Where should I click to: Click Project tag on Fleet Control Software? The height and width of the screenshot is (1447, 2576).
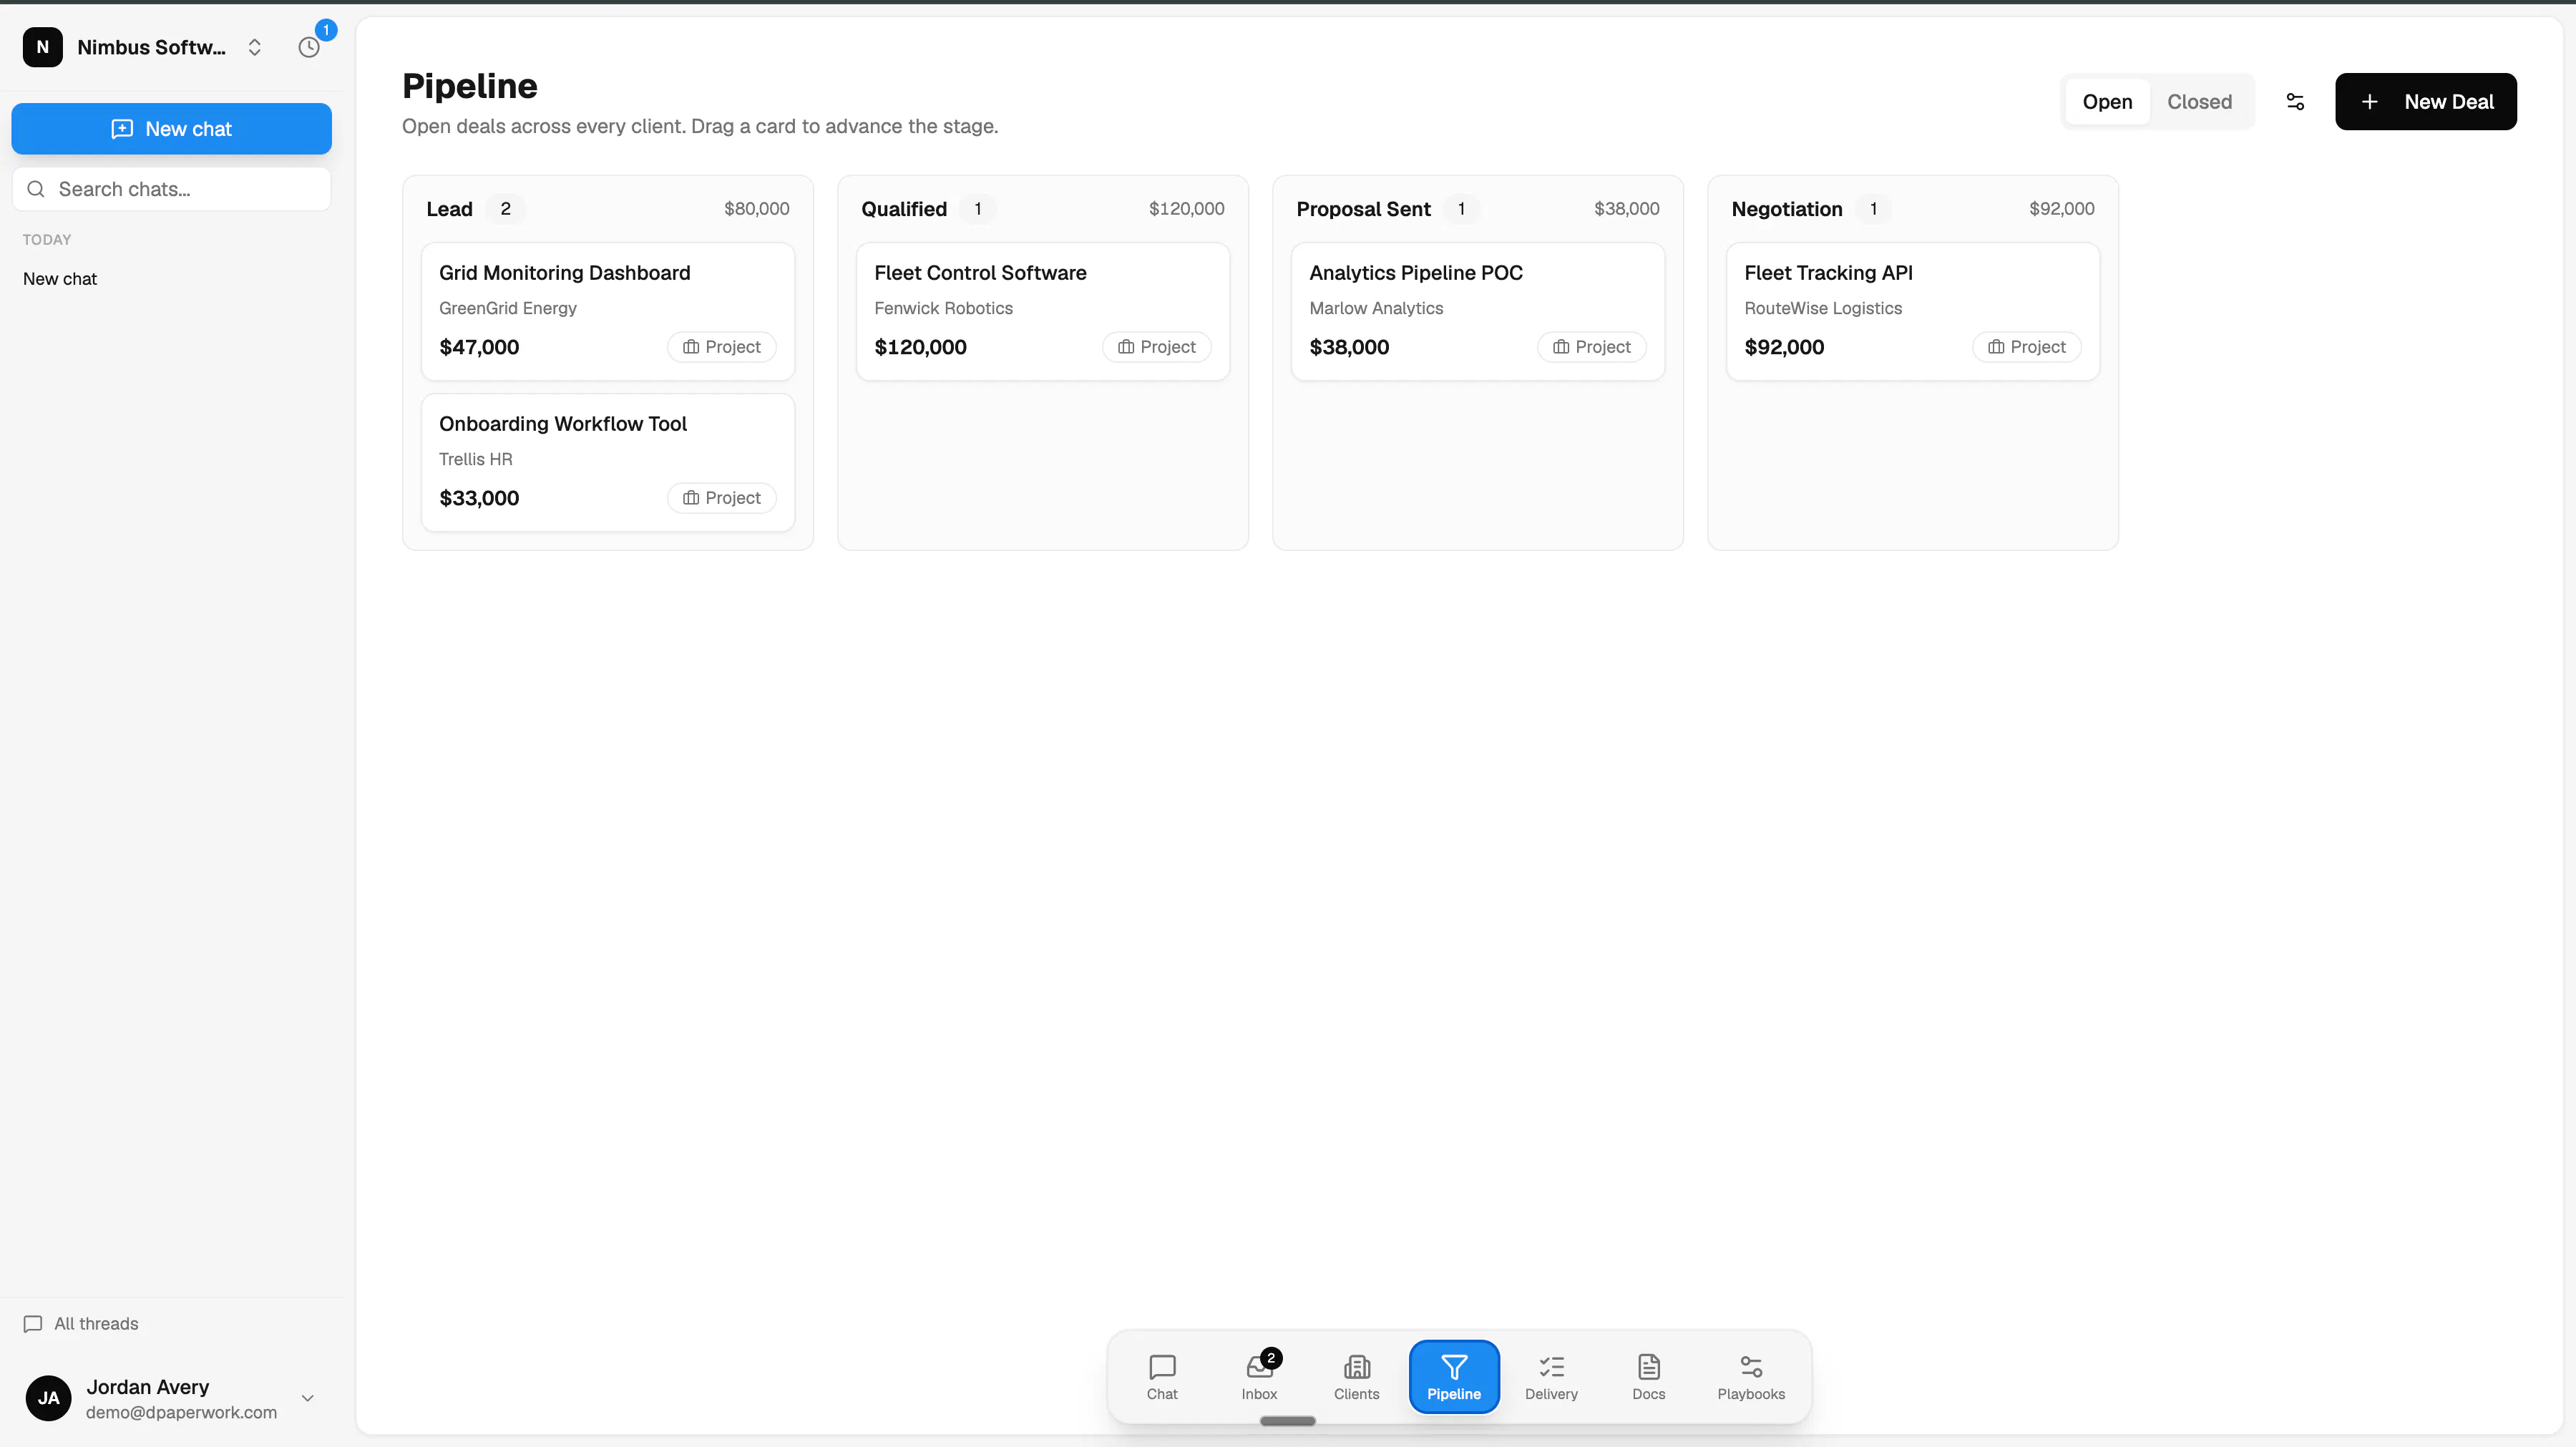tap(1157, 347)
